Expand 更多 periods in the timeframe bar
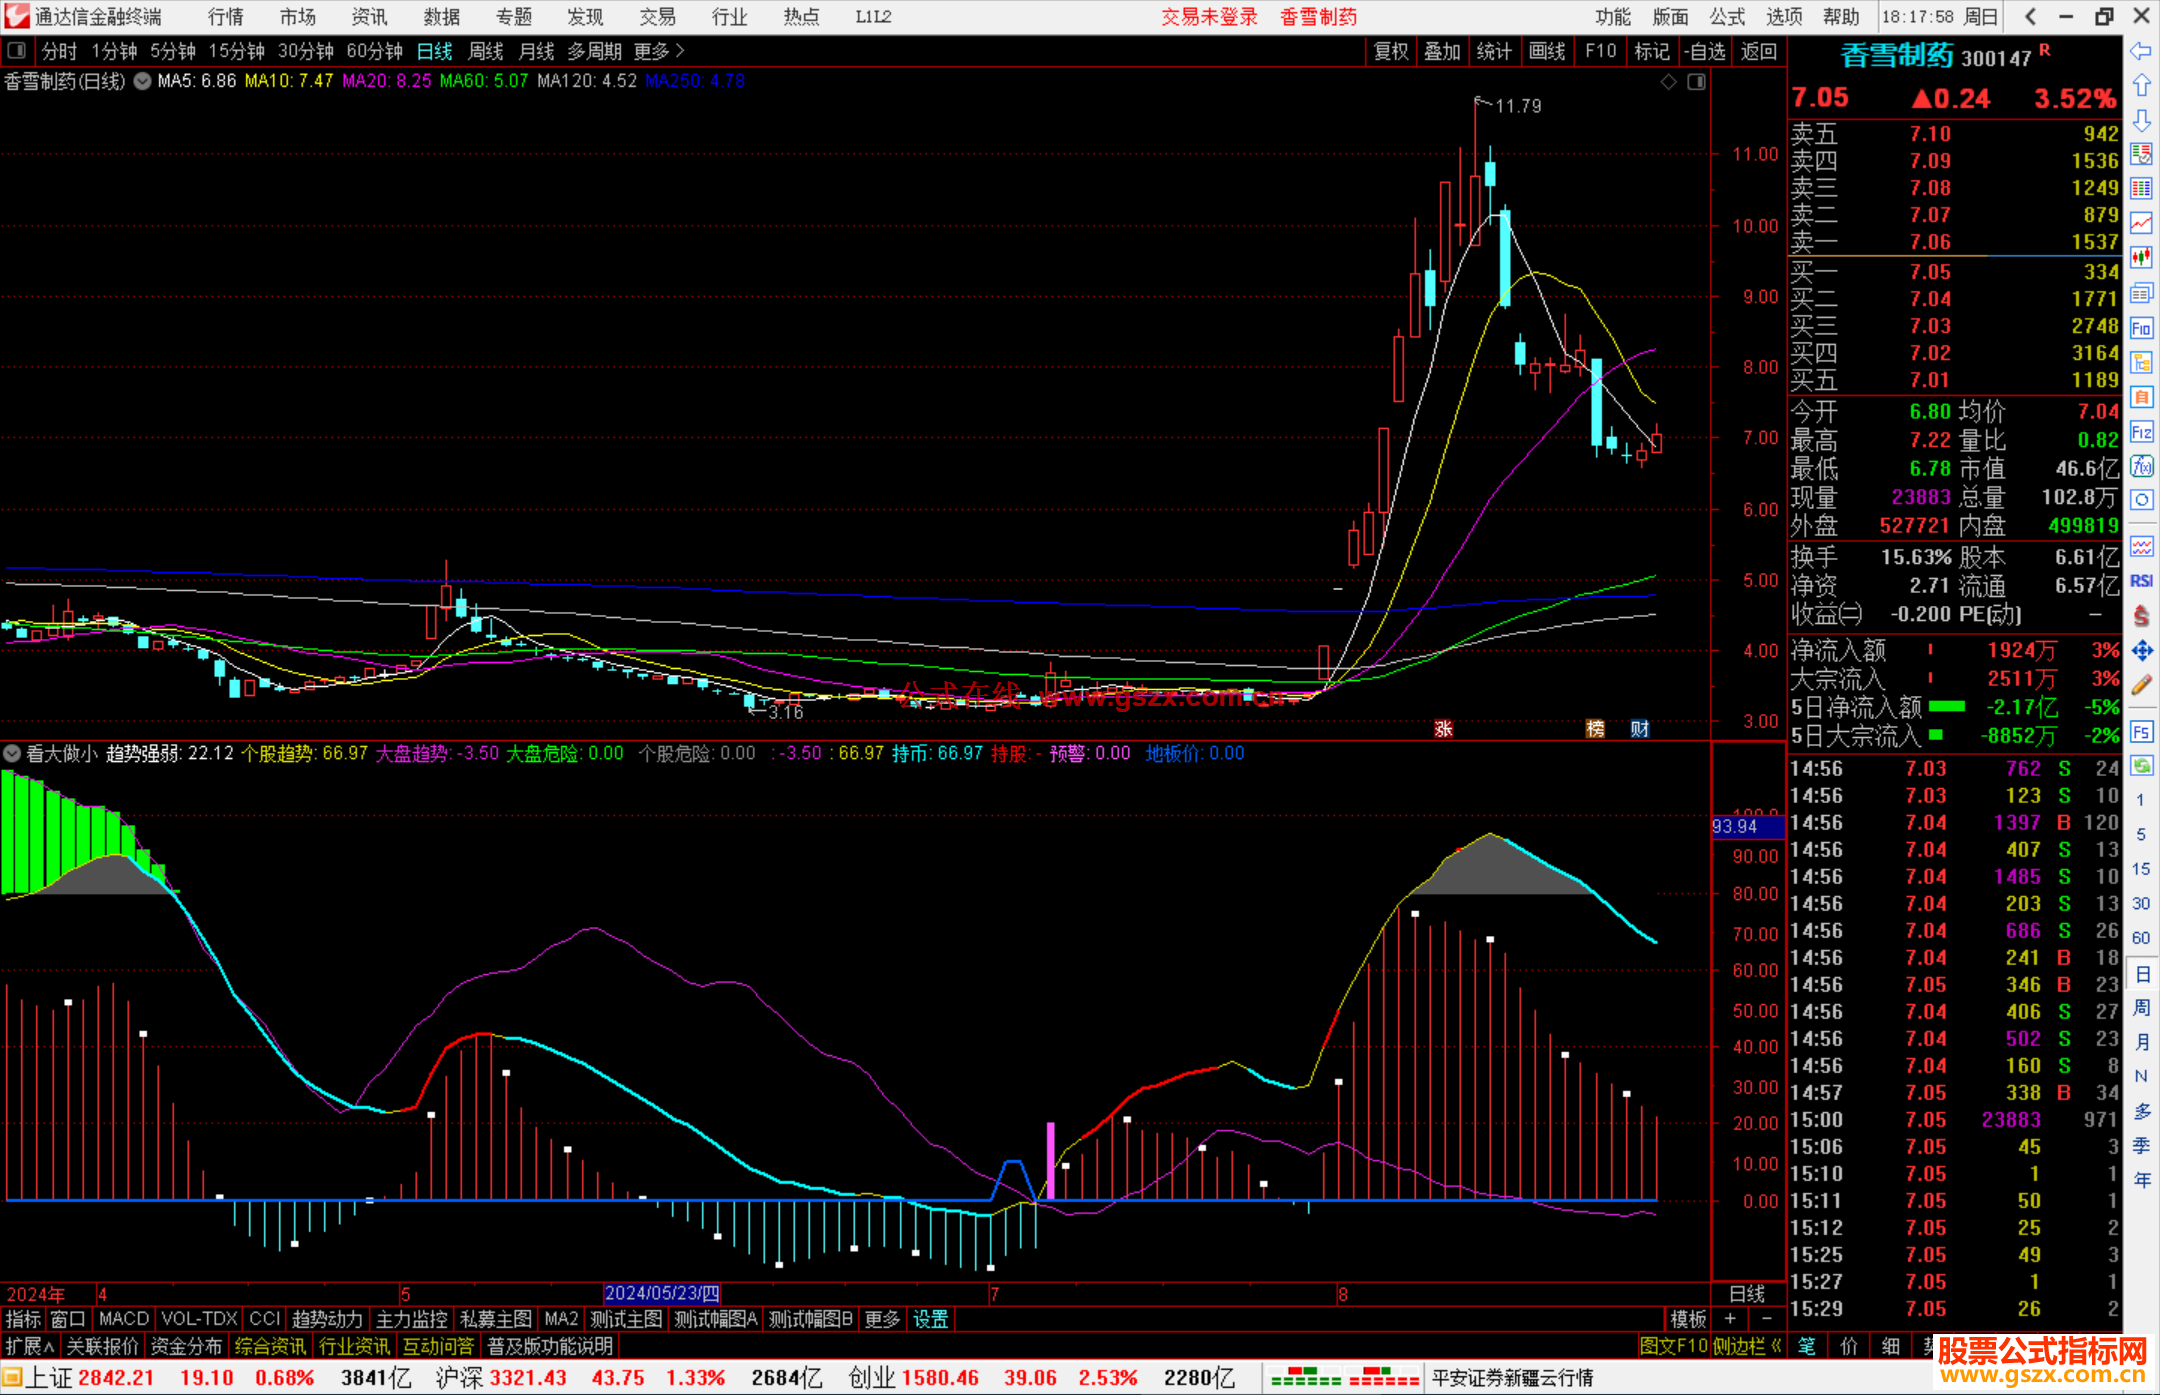Screen dimensions: 2160x1395 [x=658, y=51]
